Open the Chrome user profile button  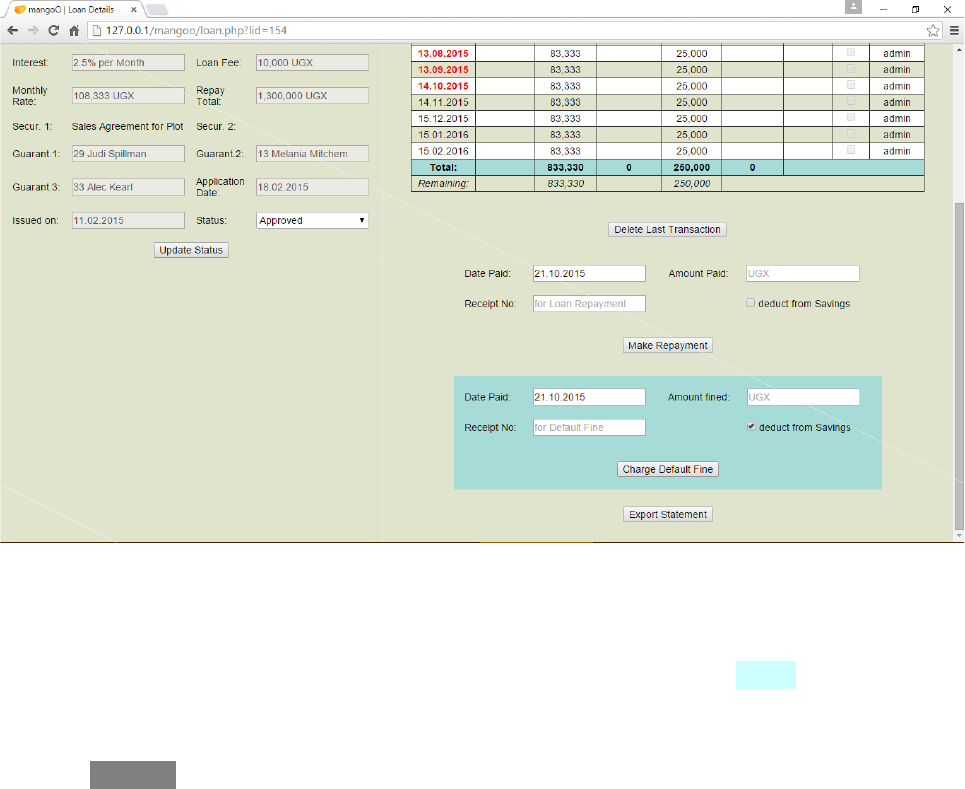[x=853, y=7]
